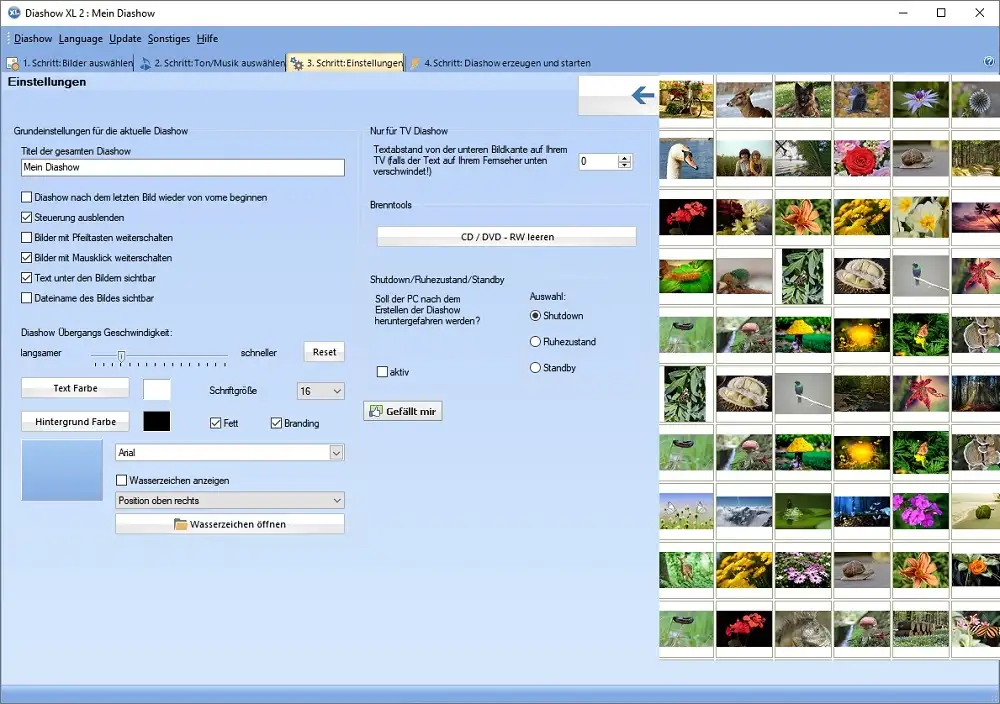Click the music note icon of step 2
This screenshot has height=704, width=1000.
coord(145,63)
